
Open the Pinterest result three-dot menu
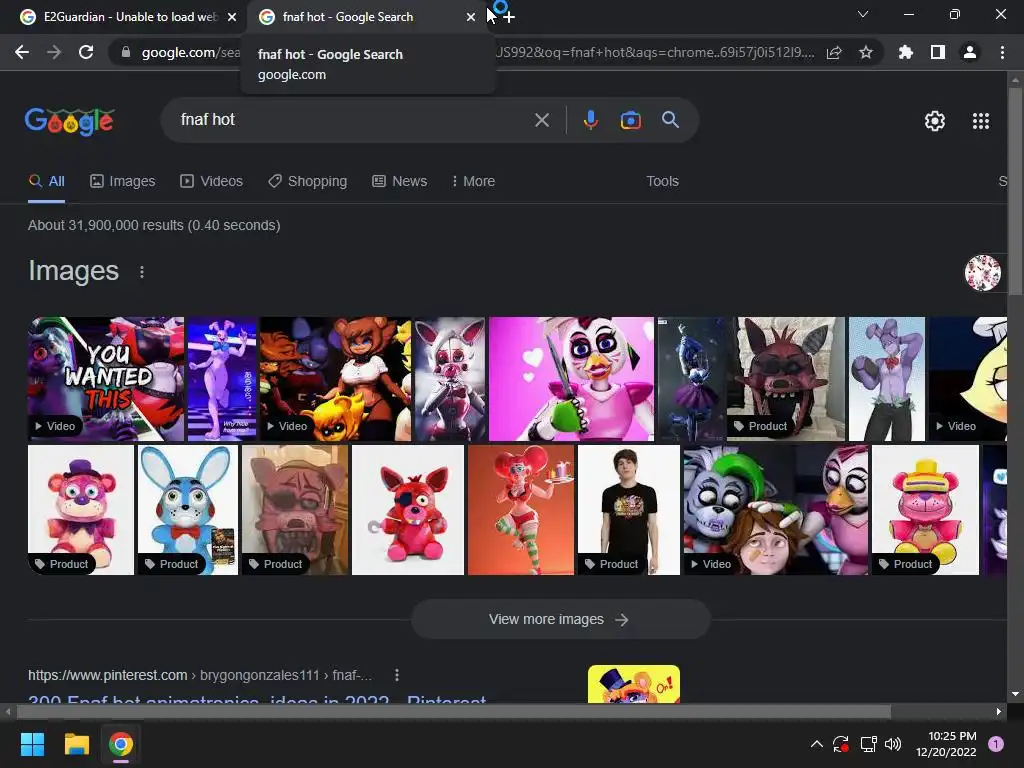coord(396,675)
